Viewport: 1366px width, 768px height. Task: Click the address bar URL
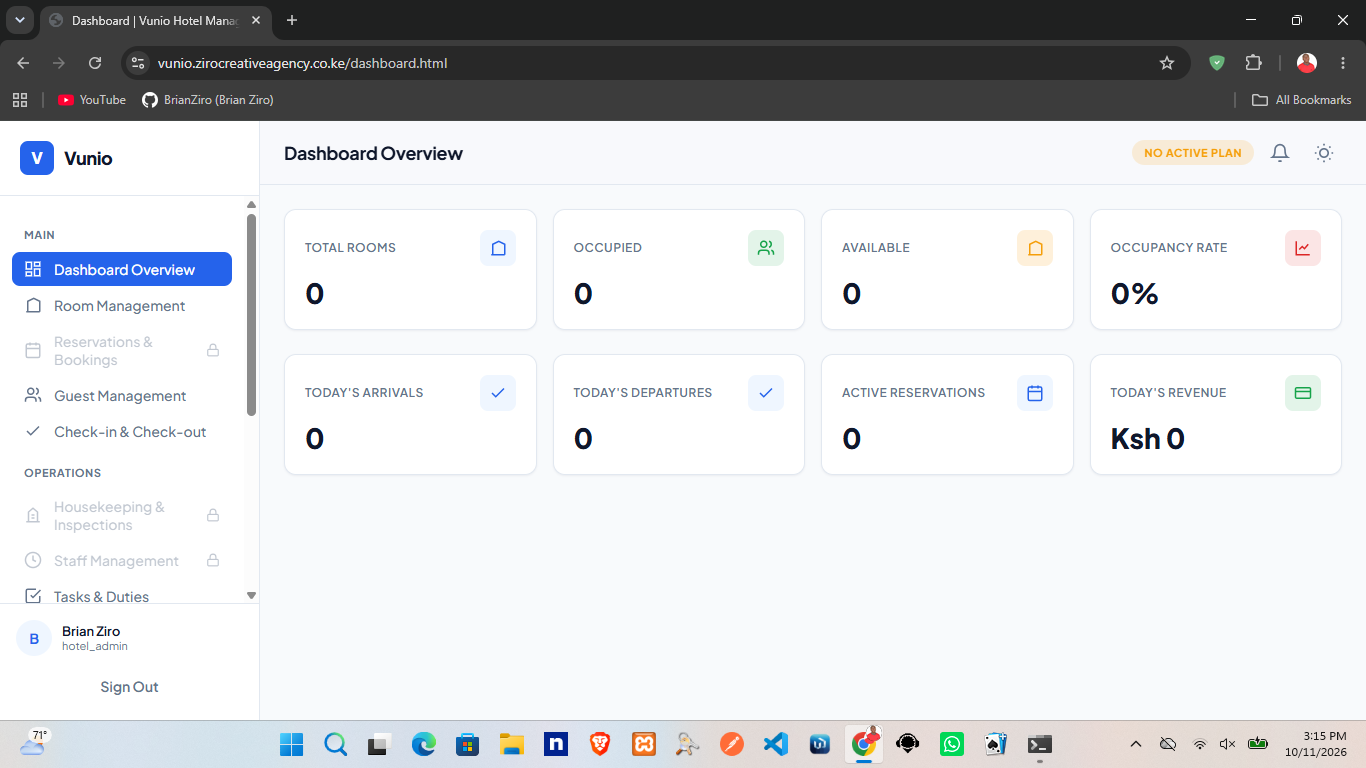point(302,63)
